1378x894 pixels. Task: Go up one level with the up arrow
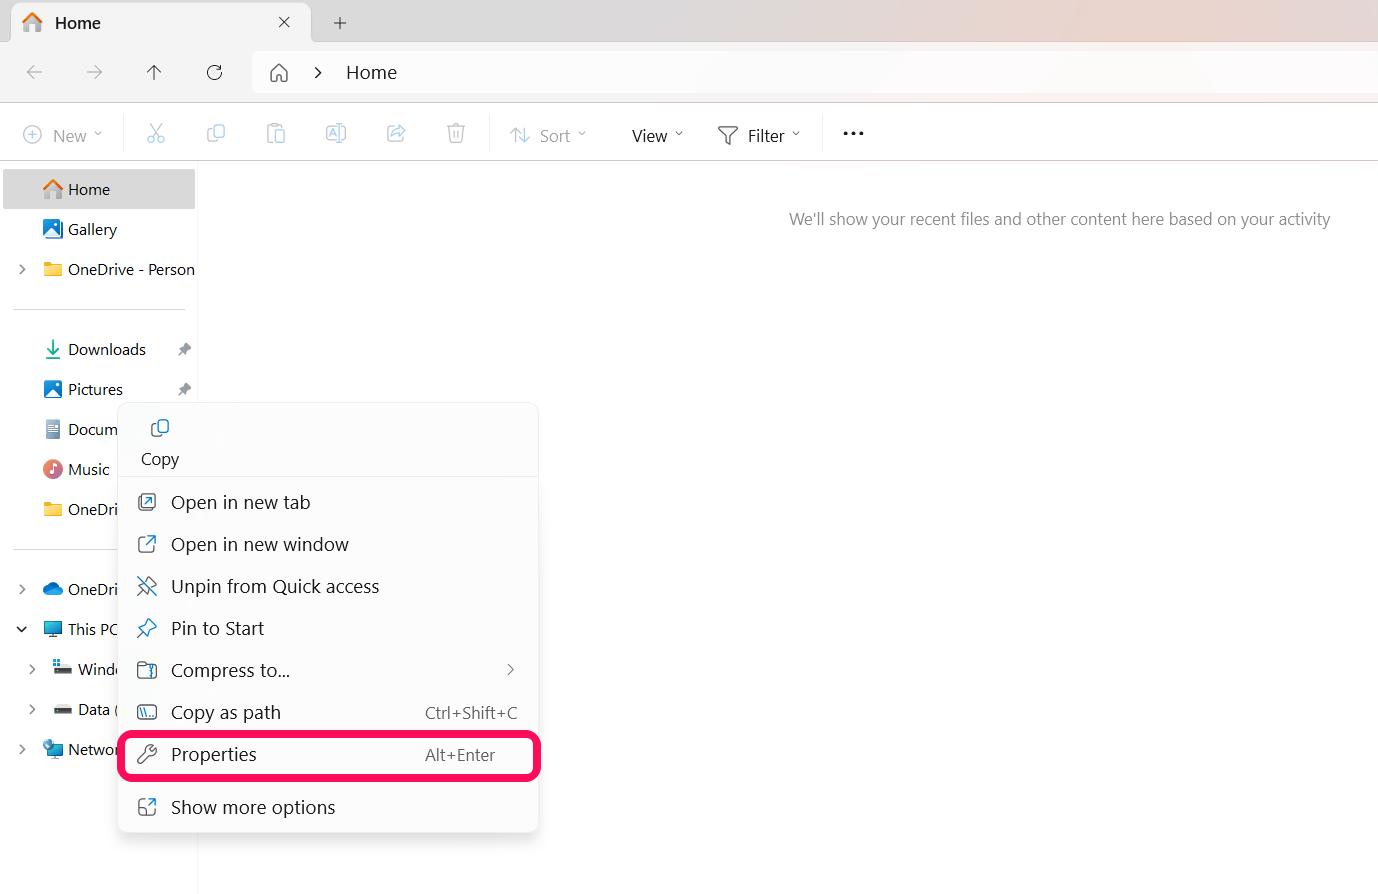point(154,72)
